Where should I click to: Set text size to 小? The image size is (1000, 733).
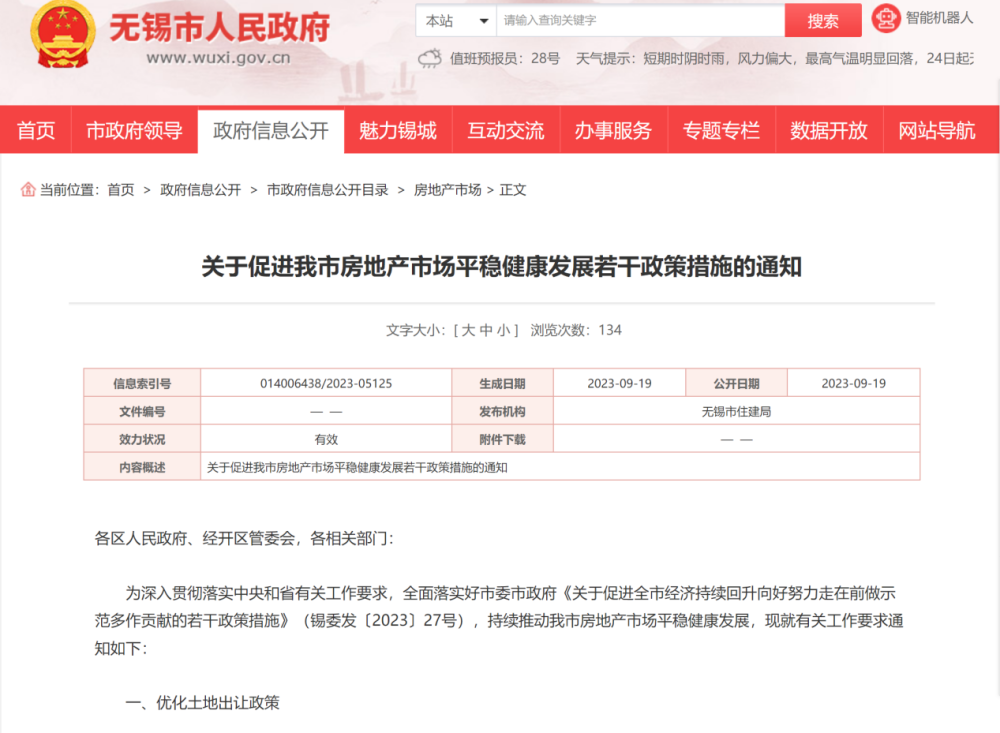click(x=504, y=330)
